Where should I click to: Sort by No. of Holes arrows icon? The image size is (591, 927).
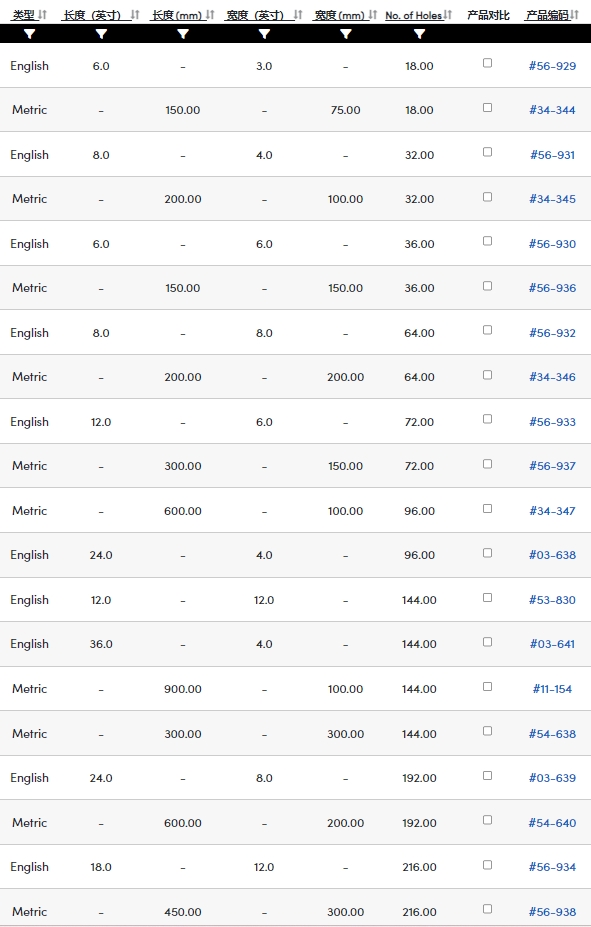click(448, 15)
